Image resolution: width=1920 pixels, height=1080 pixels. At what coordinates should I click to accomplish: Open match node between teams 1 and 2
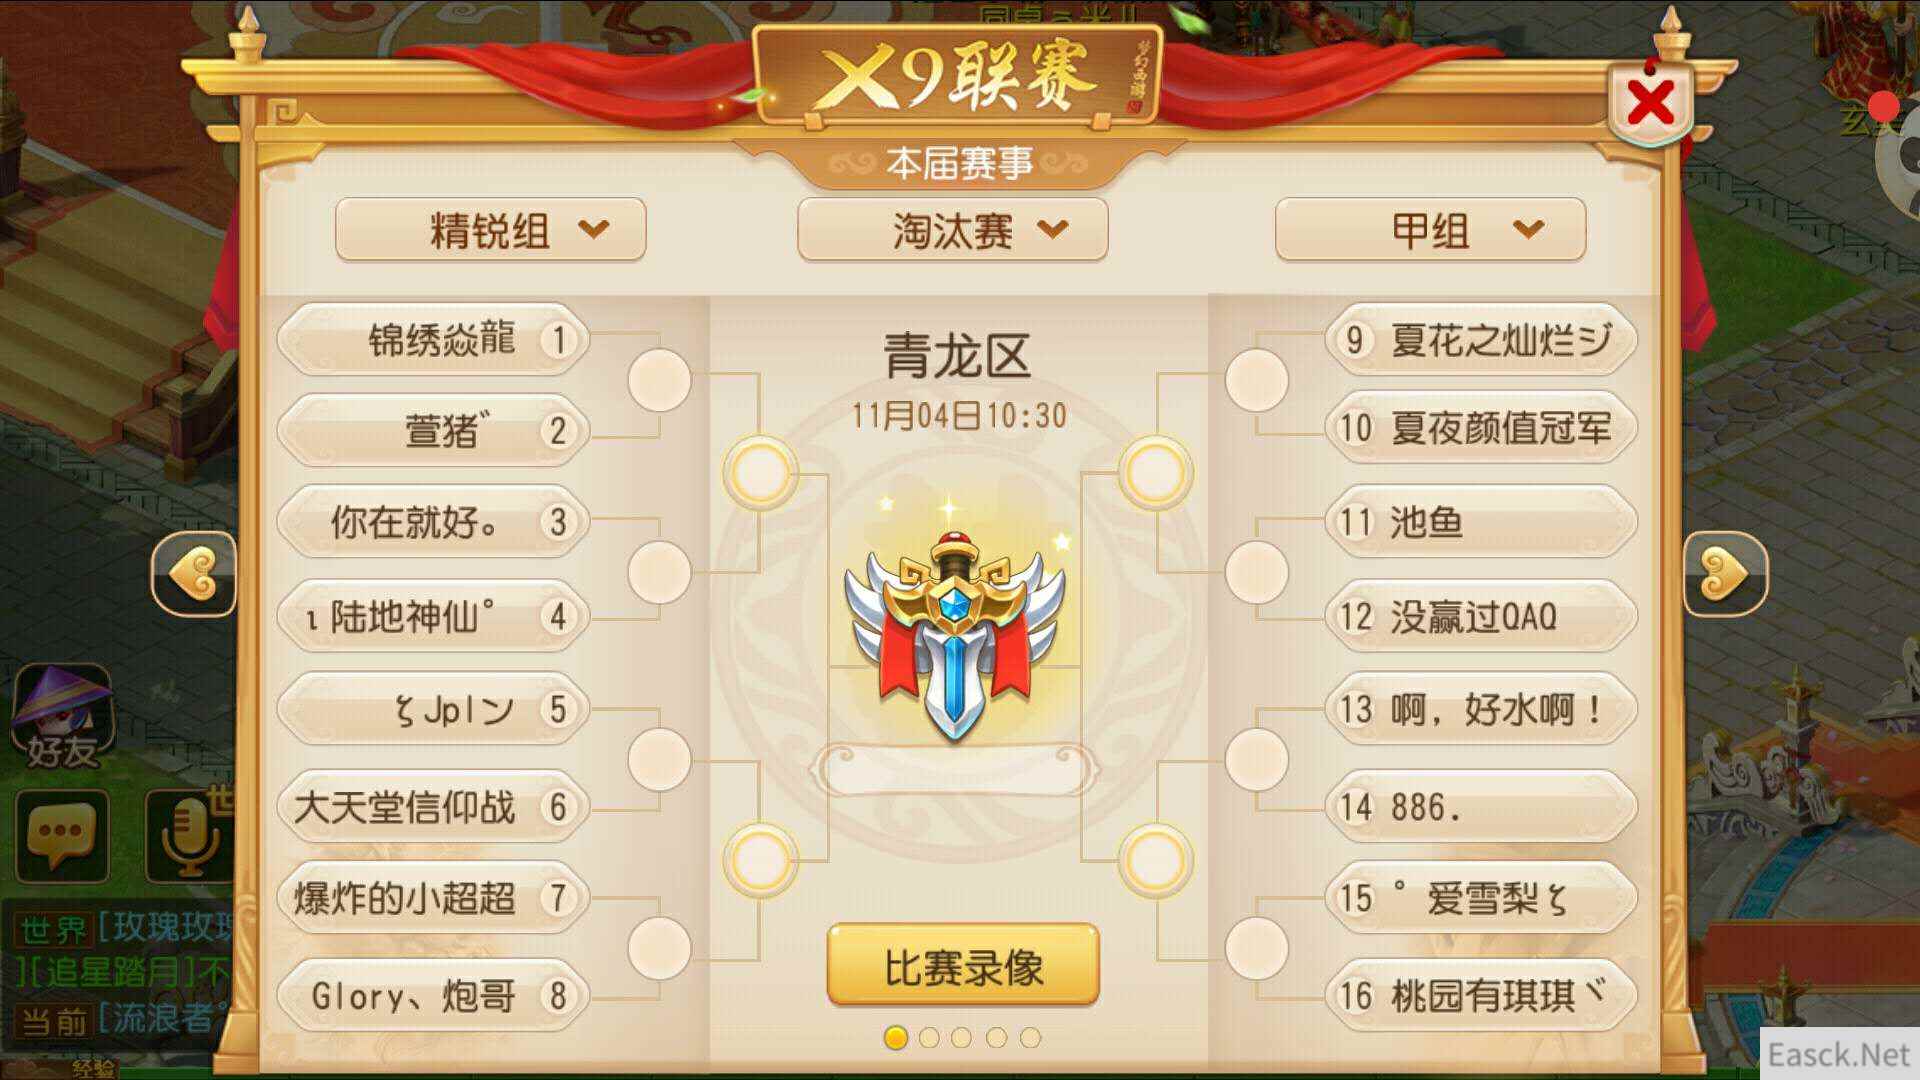coord(659,380)
